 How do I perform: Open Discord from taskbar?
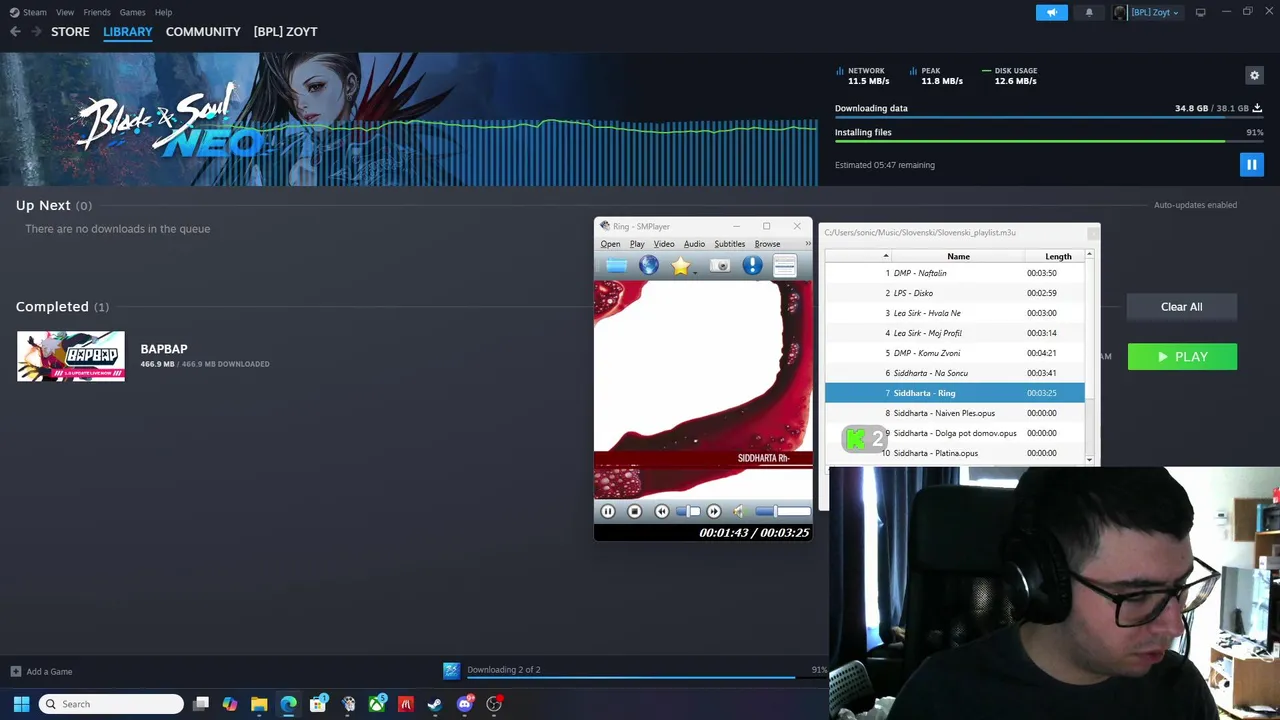(464, 704)
